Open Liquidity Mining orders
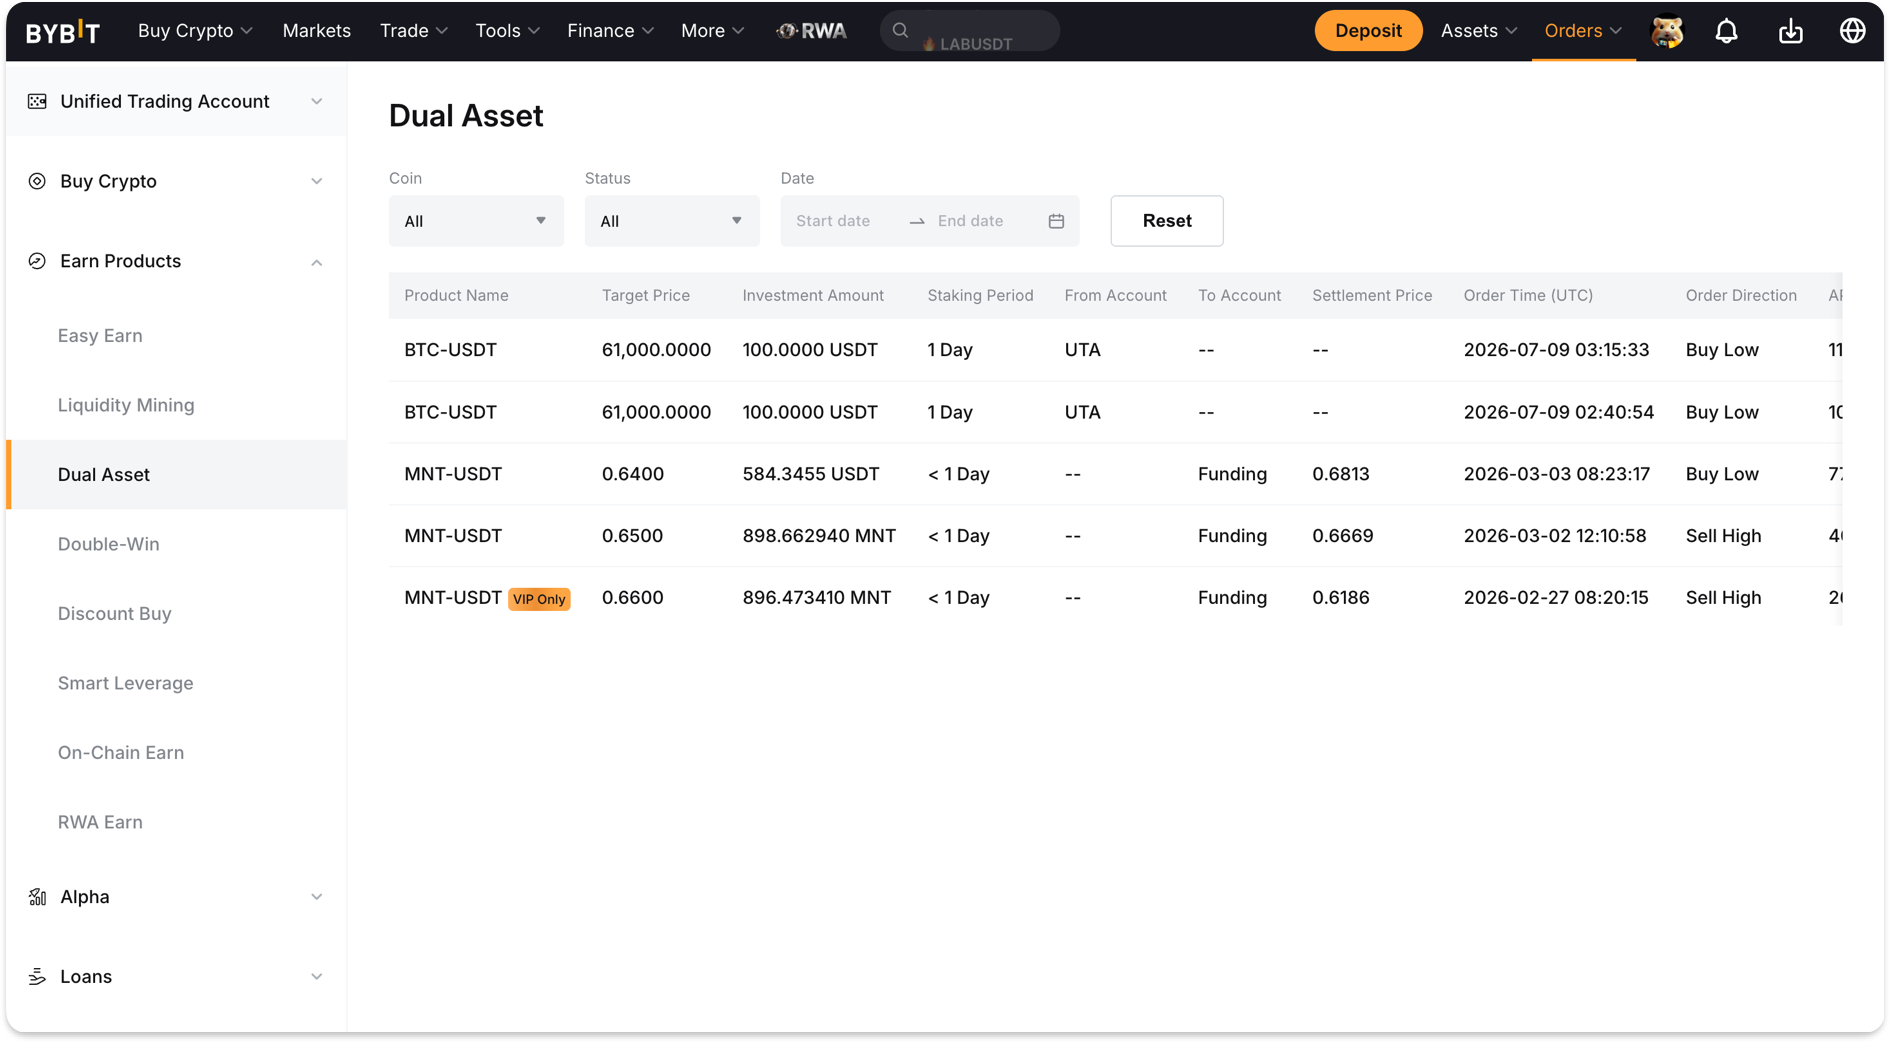Screen dimensions: 1890x1042 coord(126,405)
